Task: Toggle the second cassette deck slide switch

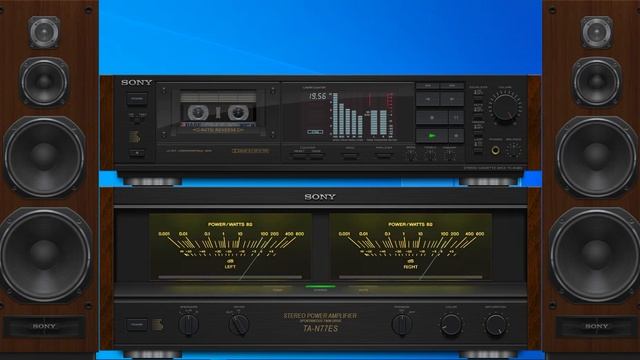Action: tap(430, 155)
